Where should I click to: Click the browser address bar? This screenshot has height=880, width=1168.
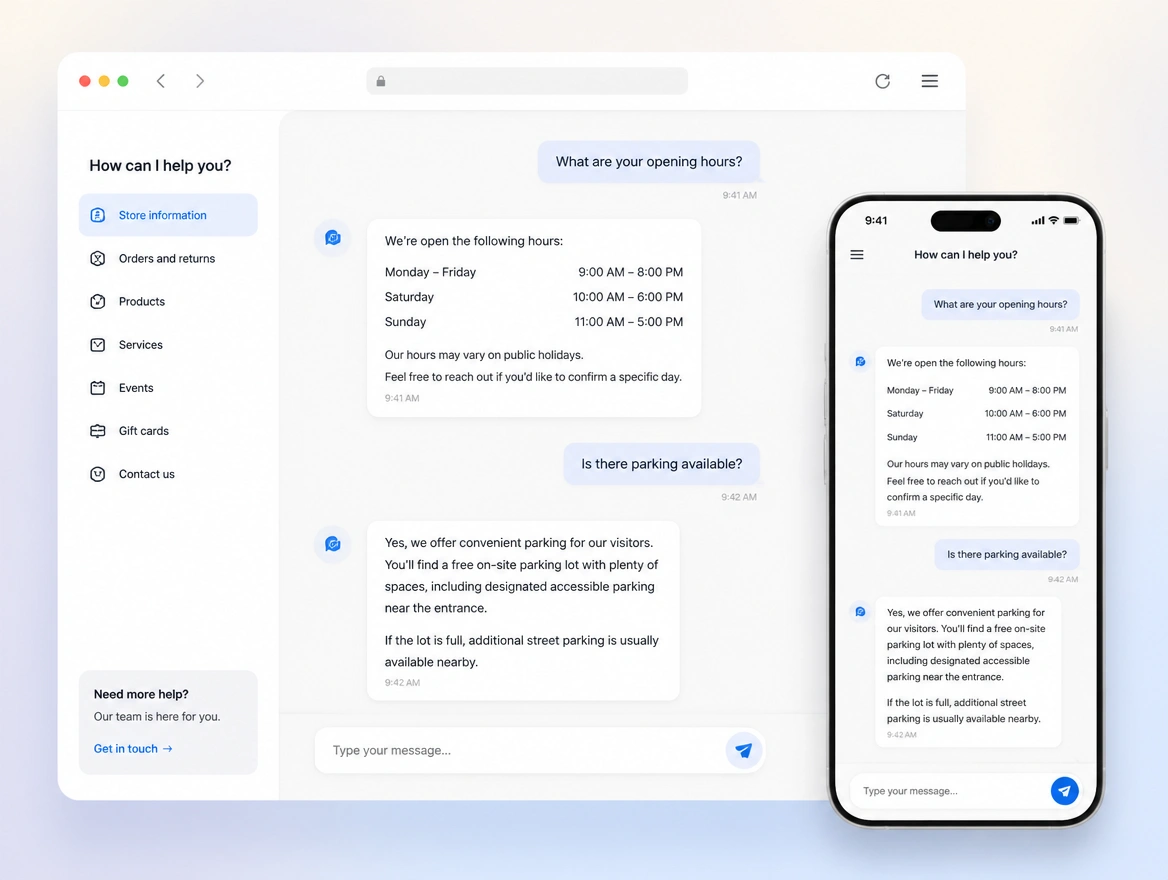point(527,81)
